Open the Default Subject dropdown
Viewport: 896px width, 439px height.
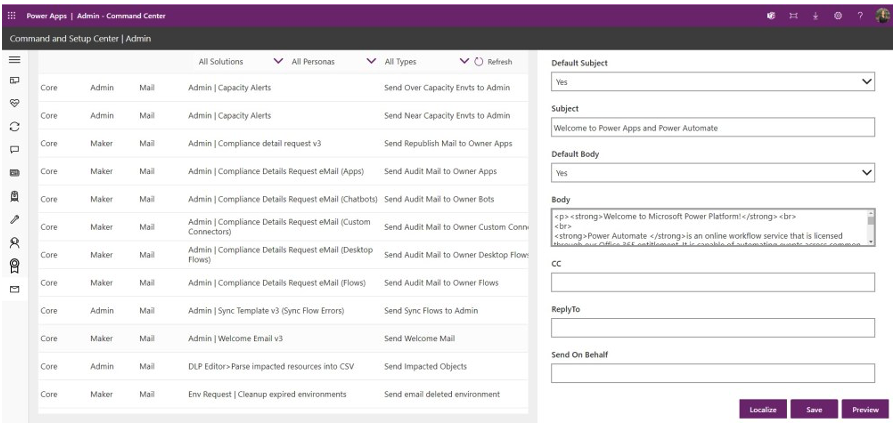pyautogui.click(x=712, y=83)
